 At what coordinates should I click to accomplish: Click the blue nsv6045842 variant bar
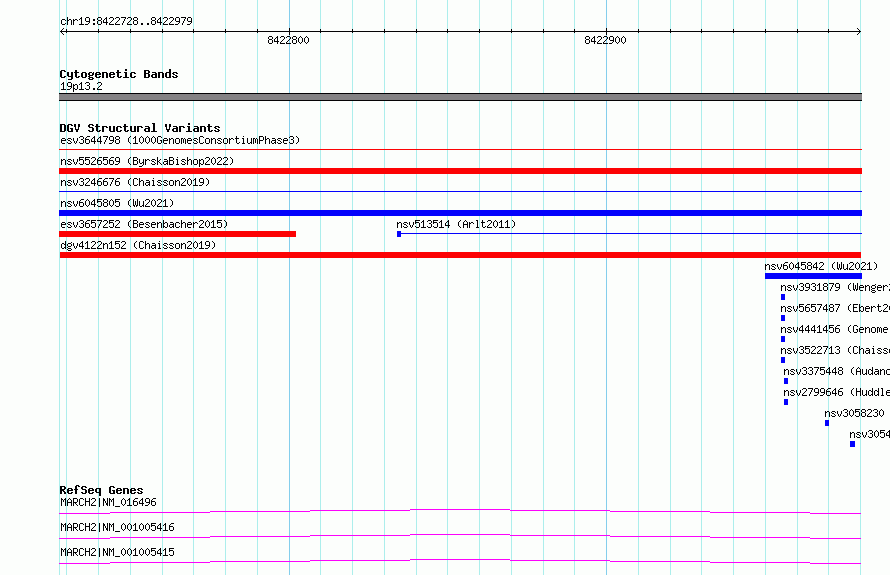pyautogui.click(x=813, y=276)
